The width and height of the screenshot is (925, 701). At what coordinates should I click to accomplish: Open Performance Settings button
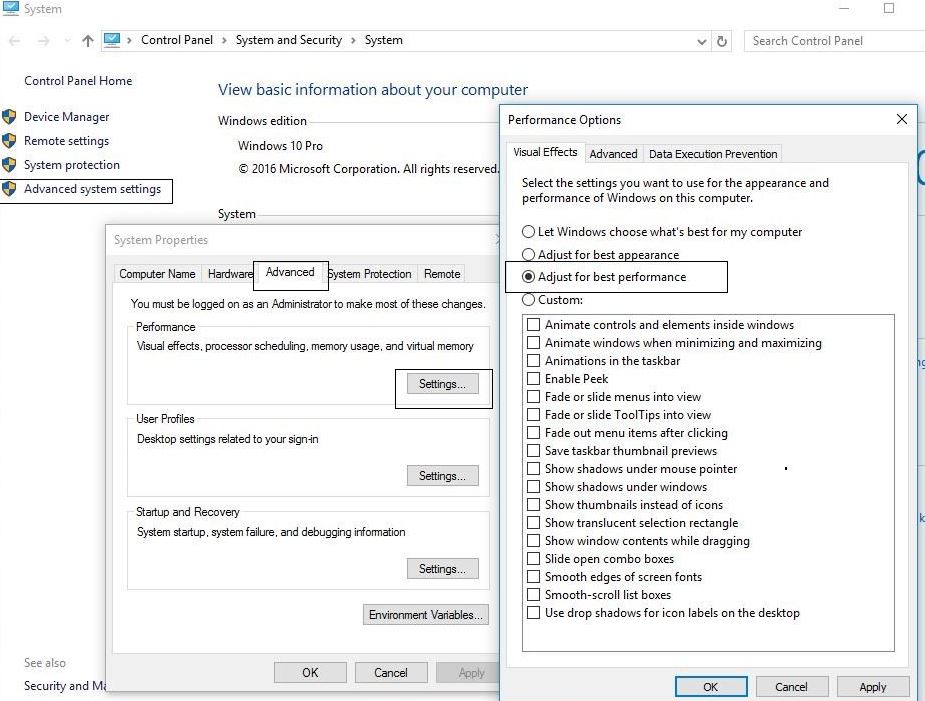(x=442, y=384)
